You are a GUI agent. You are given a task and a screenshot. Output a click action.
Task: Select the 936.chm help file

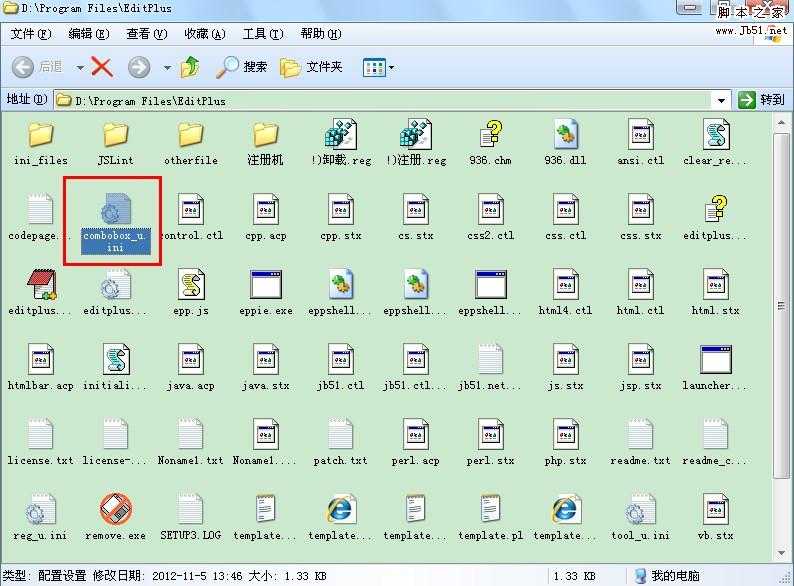pos(490,135)
